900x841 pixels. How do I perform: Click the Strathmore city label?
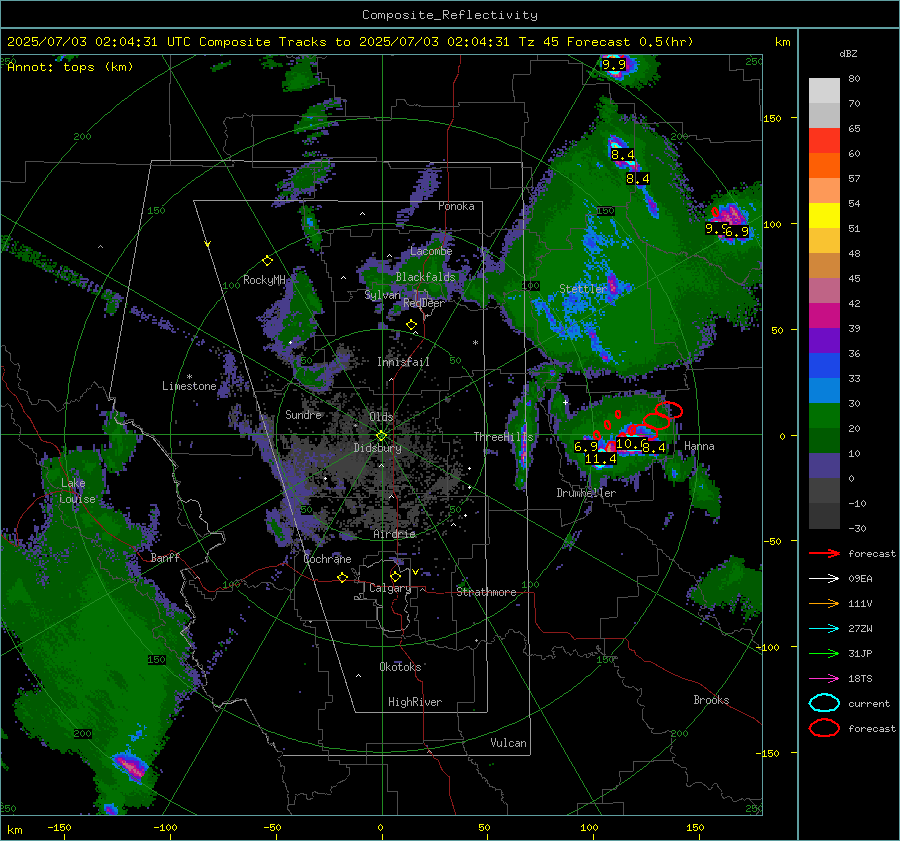[x=486, y=592]
